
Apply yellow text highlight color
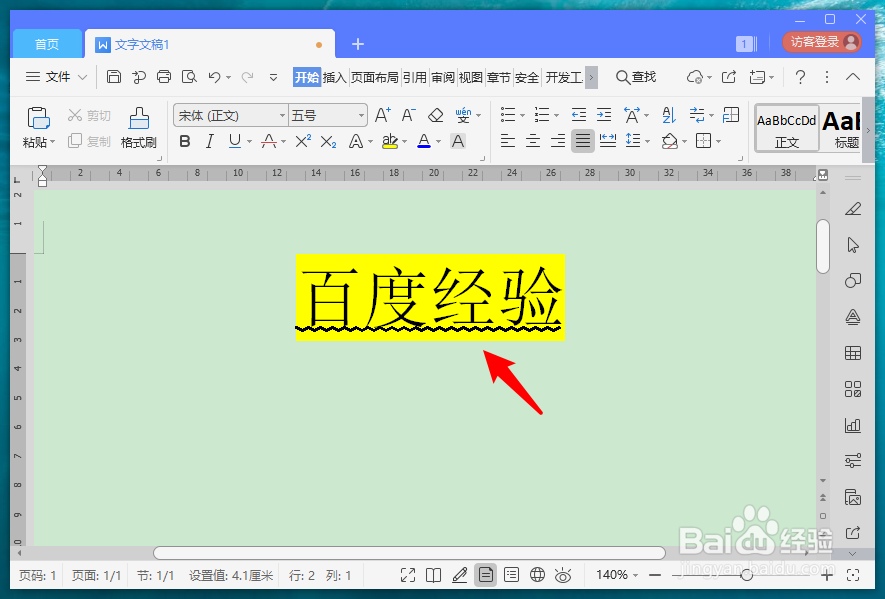click(x=389, y=141)
